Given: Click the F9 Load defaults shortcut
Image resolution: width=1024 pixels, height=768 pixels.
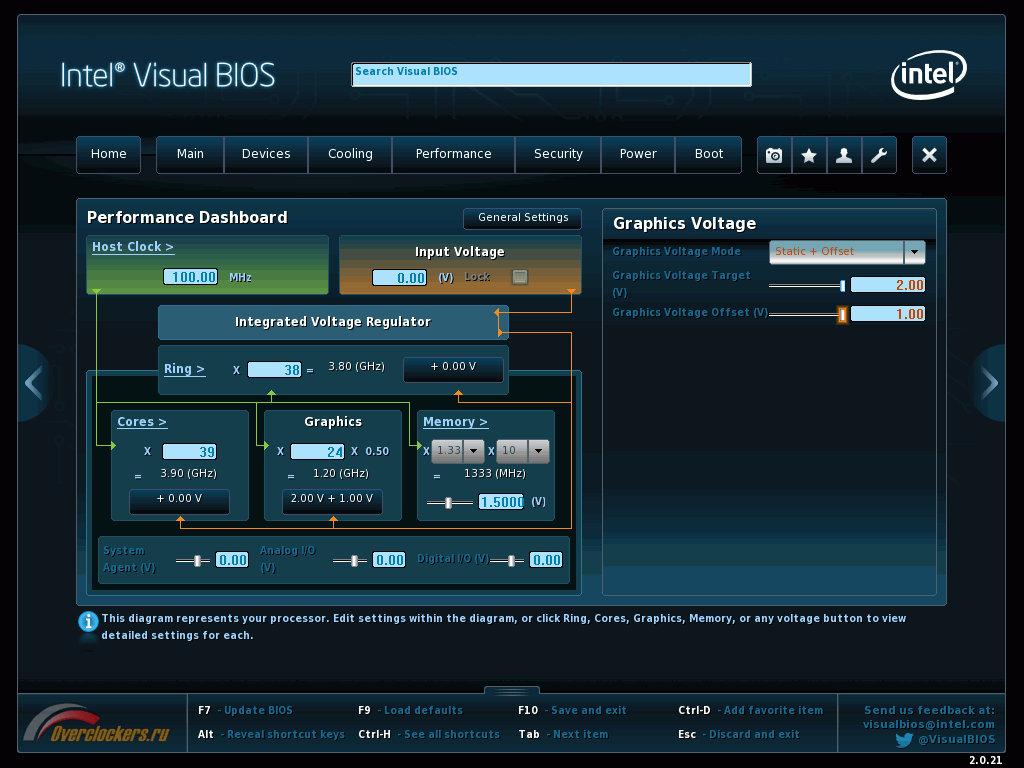Looking at the screenshot, I should tap(410, 711).
